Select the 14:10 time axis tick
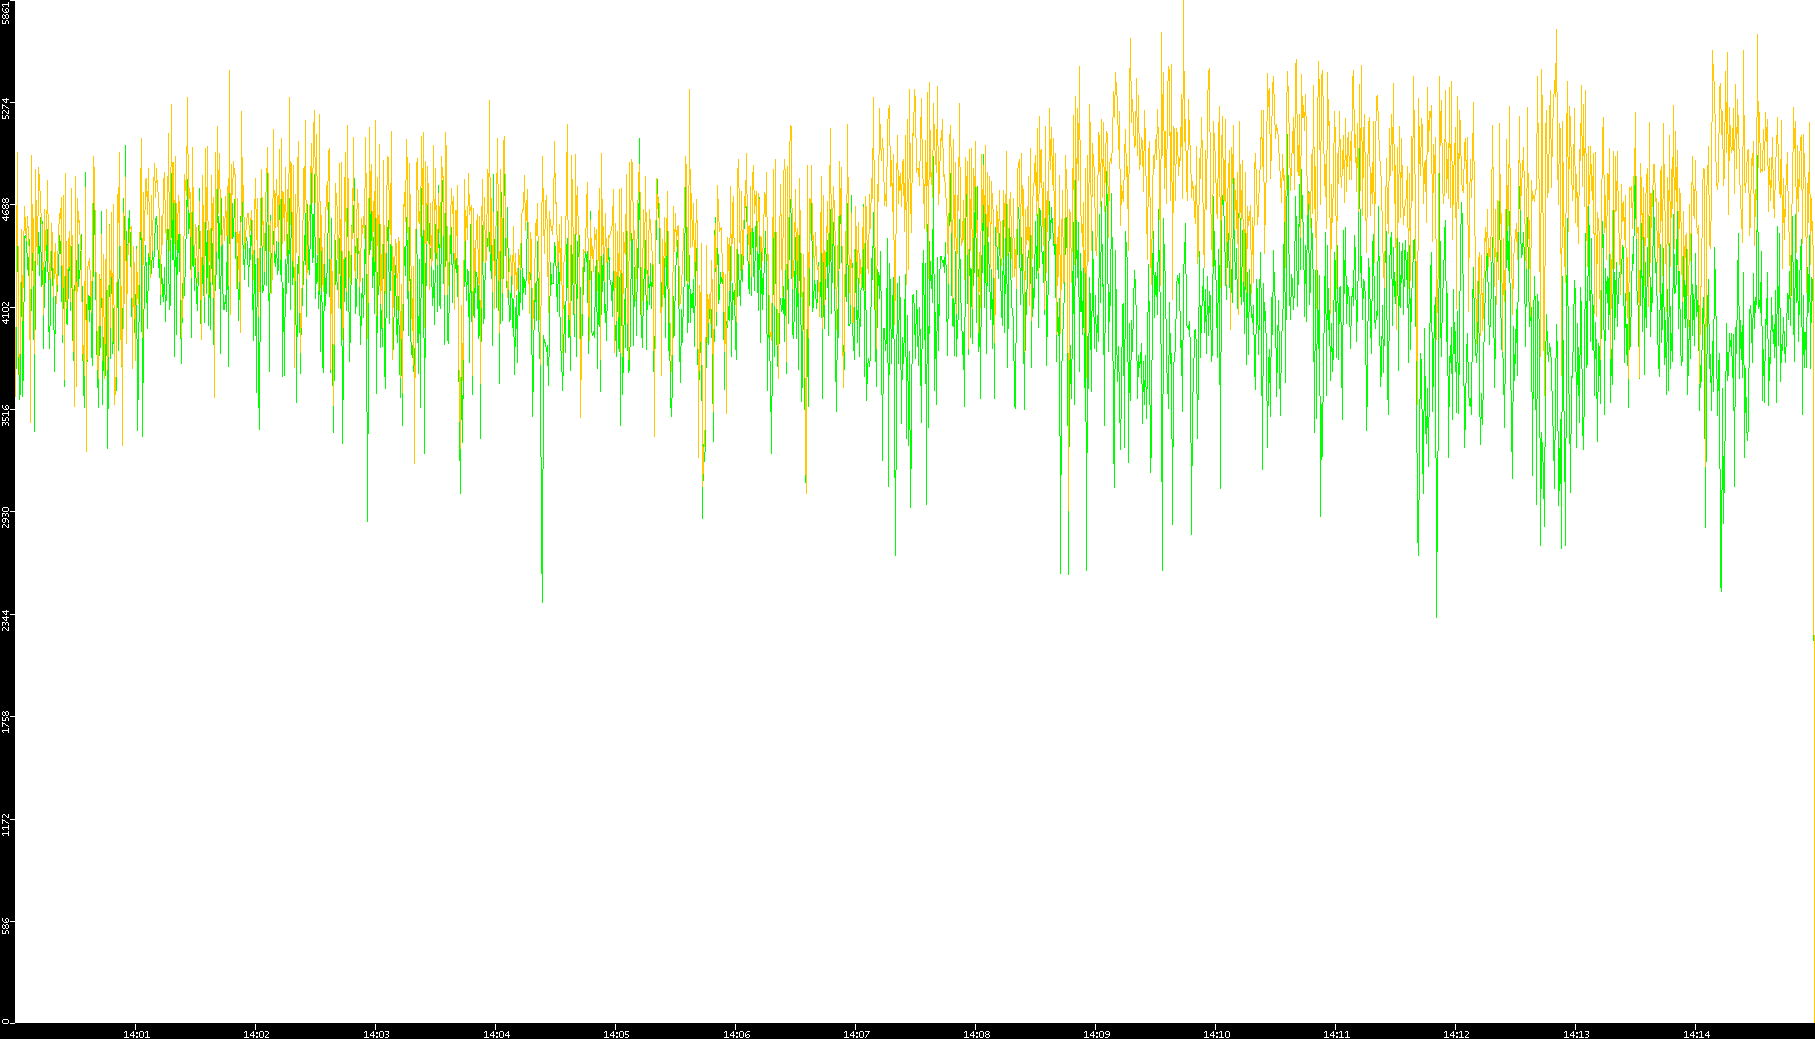The height and width of the screenshot is (1039, 1815). click(x=1216, y=1033)
